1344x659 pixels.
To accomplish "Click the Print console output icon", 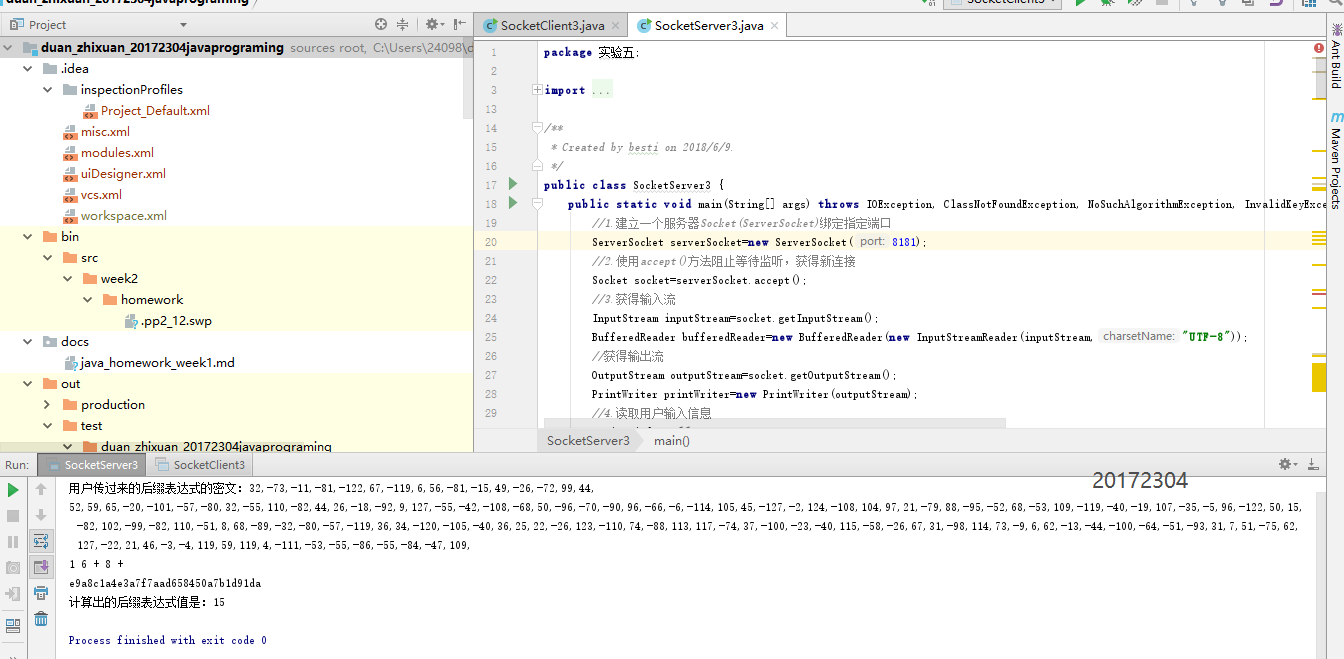I will click(41, 594).
